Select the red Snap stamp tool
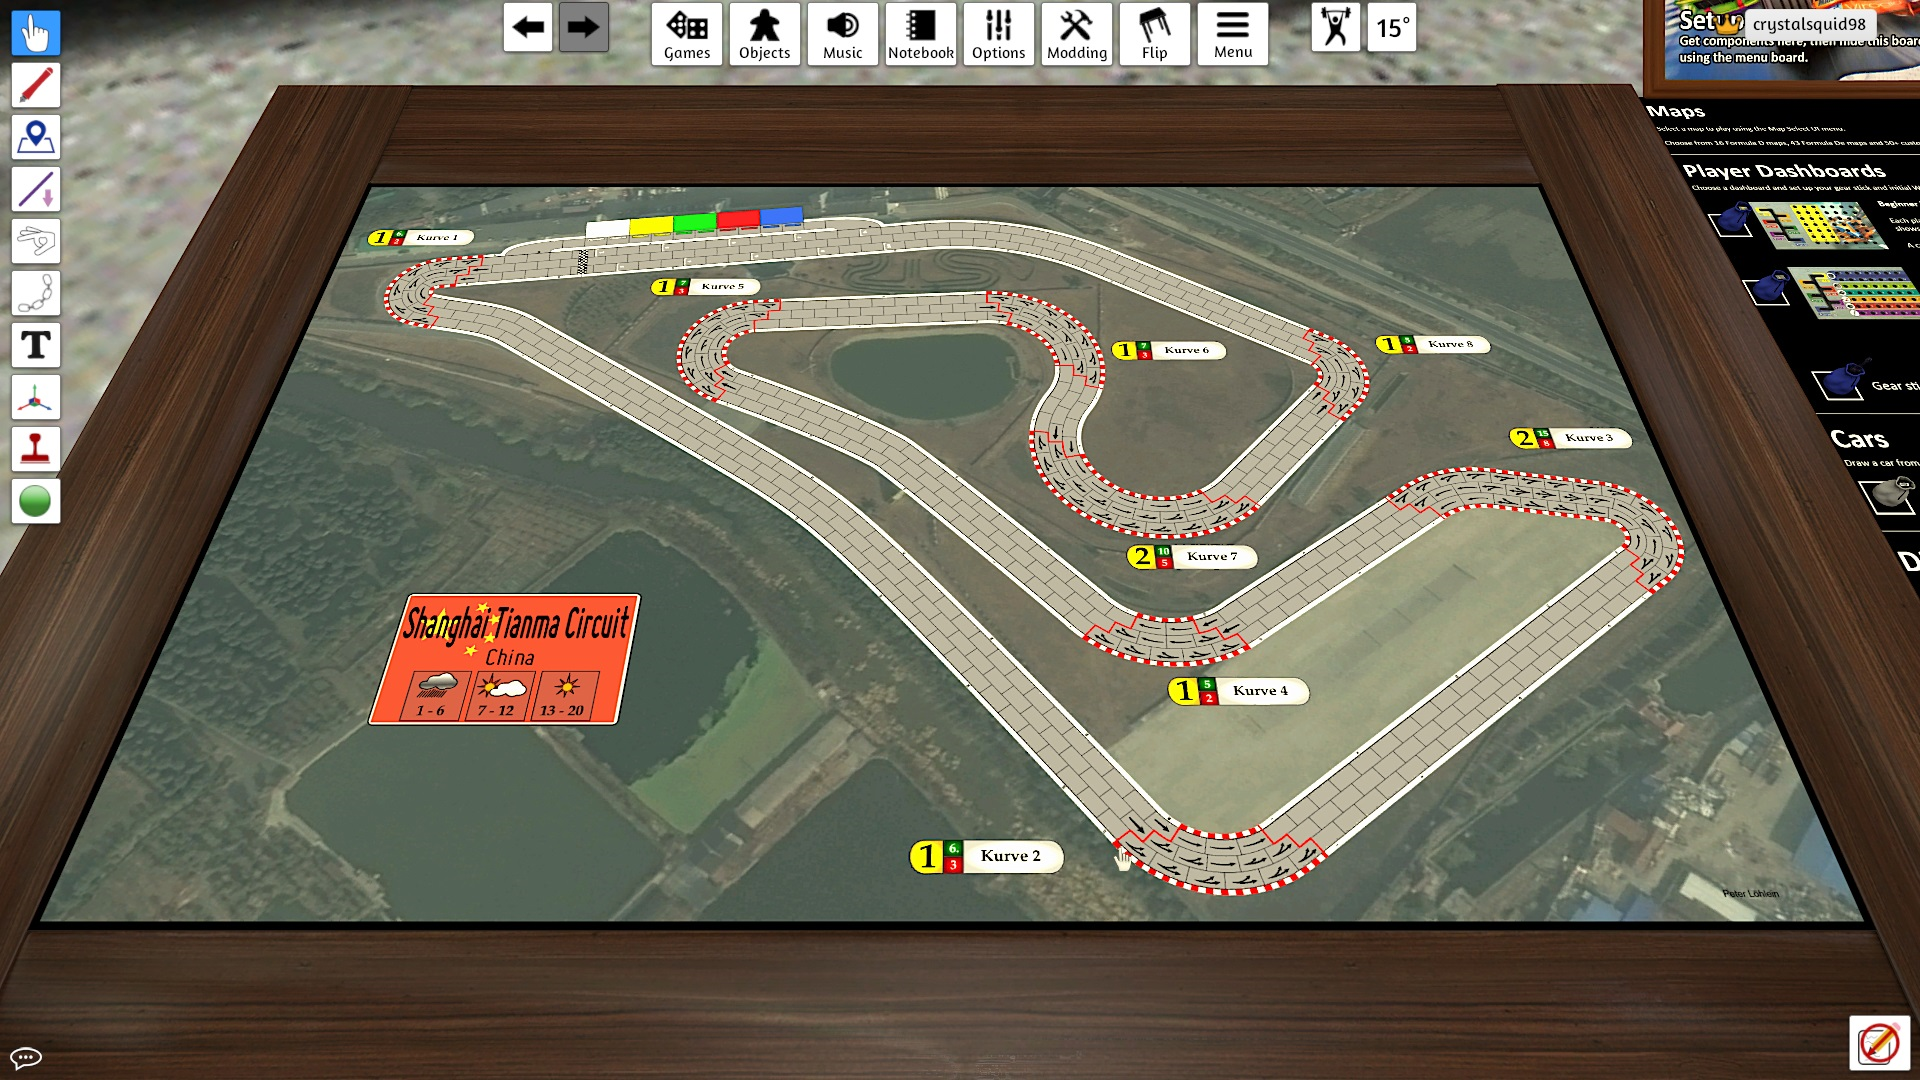This screenshot has width=1920, height=1080. 36,450
